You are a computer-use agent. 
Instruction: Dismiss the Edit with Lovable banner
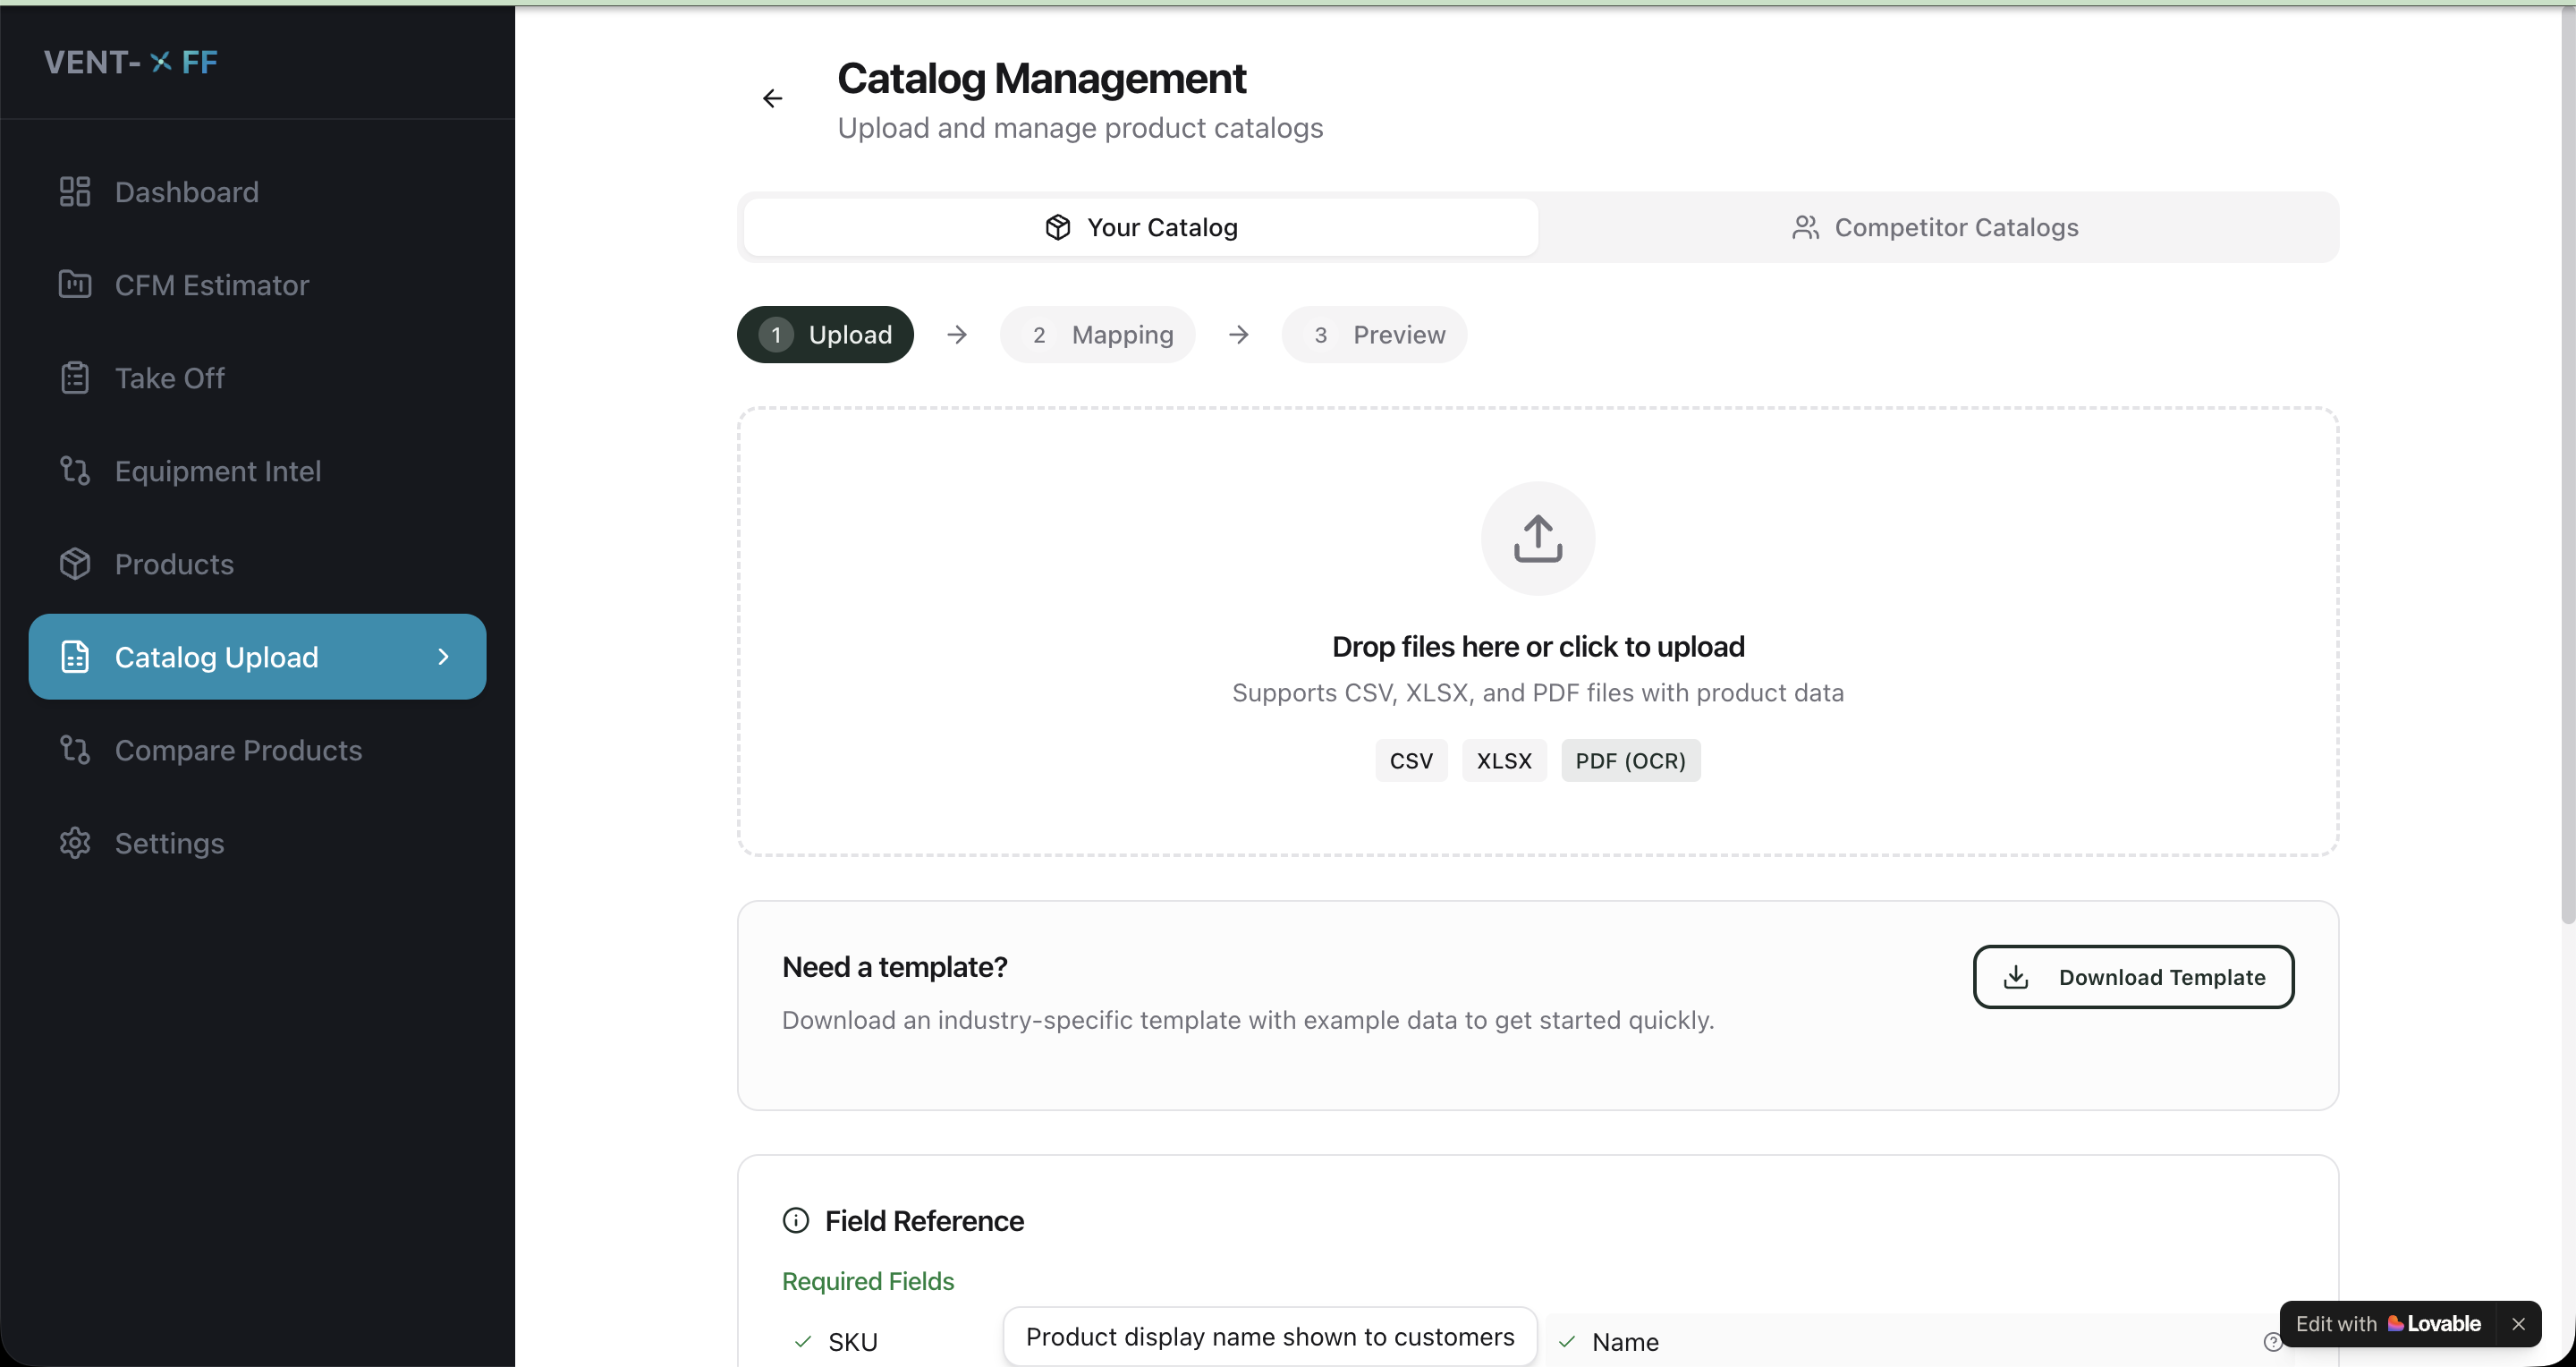tap(2518, 1324)
